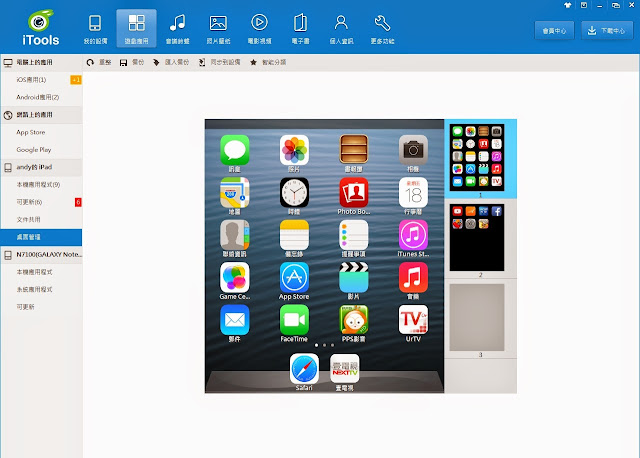
Task: Open the Download Center button
Action: point(607,31)
